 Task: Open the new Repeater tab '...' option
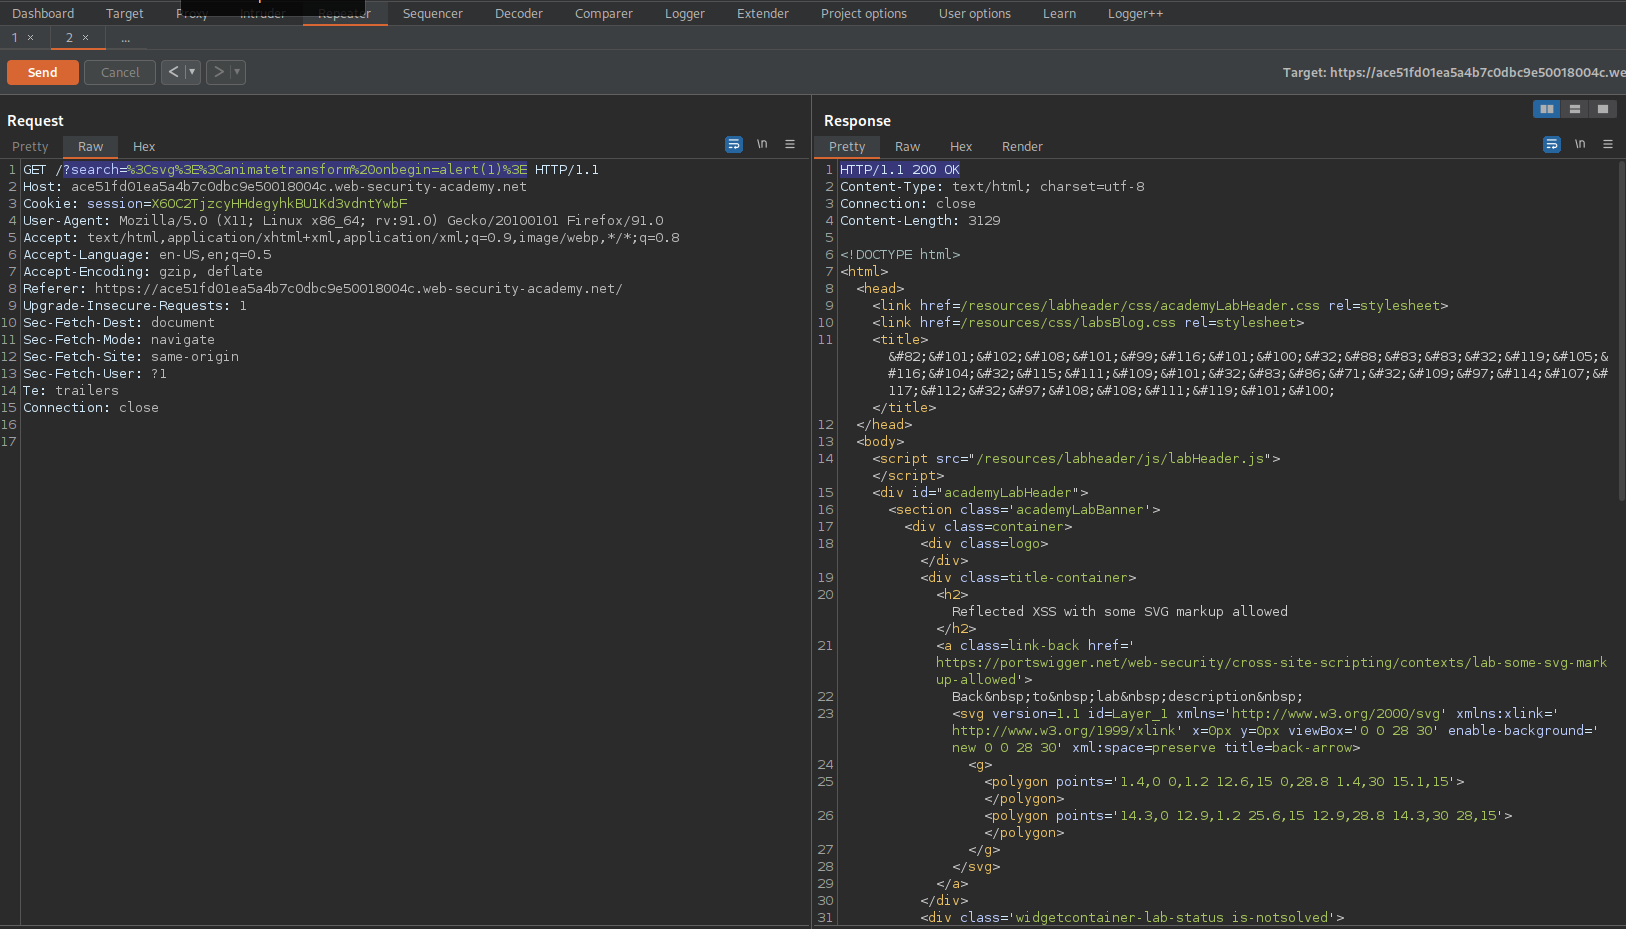pos(125,38)
